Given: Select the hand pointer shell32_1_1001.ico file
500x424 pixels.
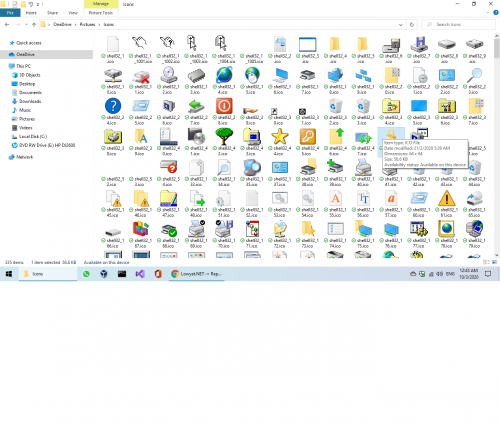Looking at the screenshot, I should click(141, 50).
